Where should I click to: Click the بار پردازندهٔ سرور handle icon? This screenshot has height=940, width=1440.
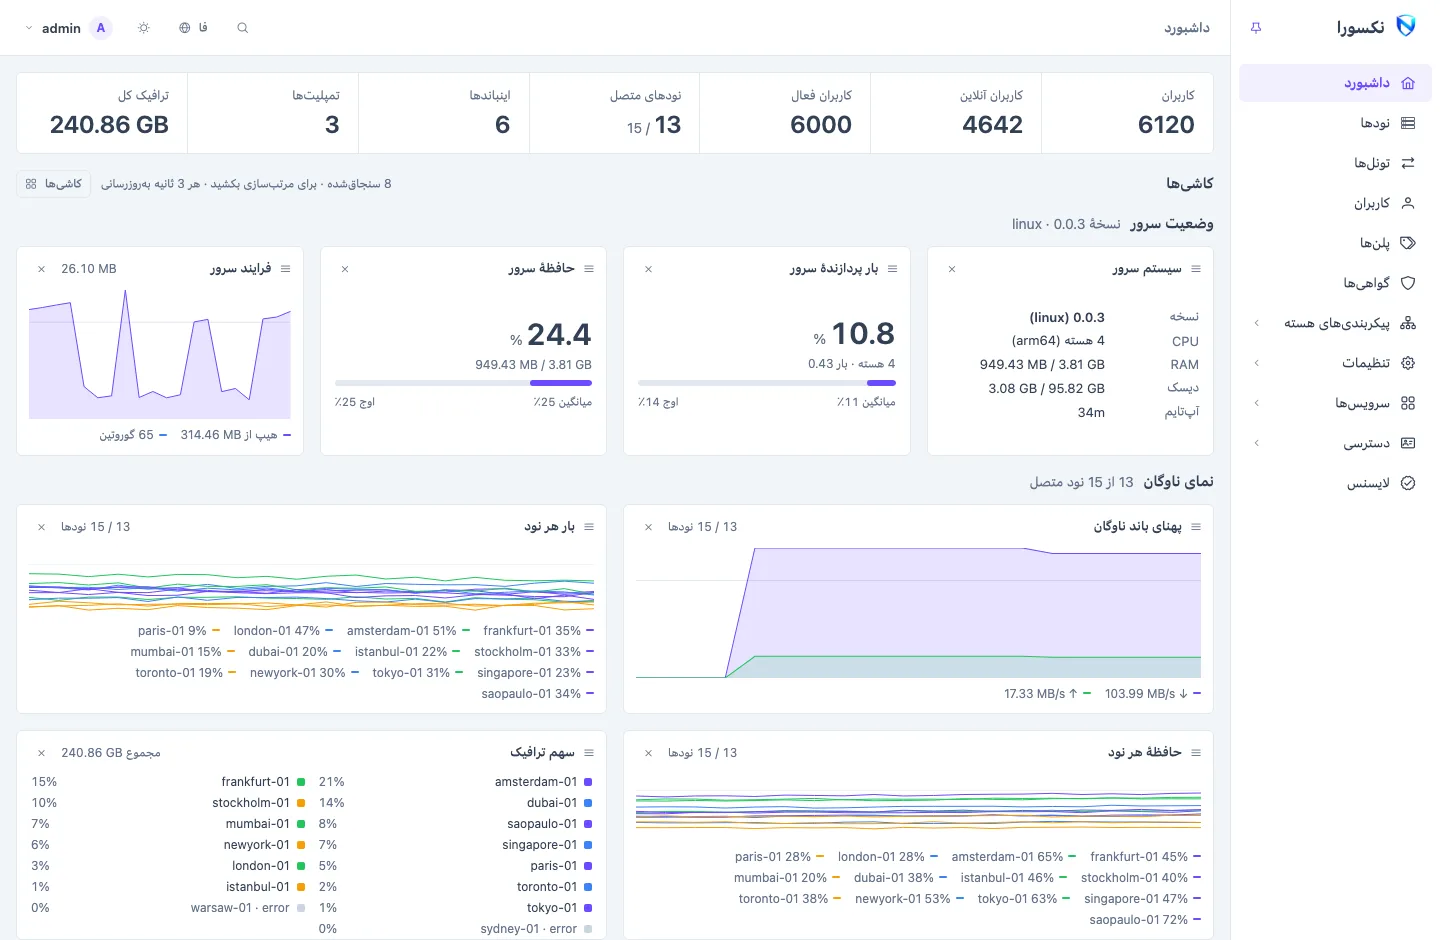click(893, 269)
